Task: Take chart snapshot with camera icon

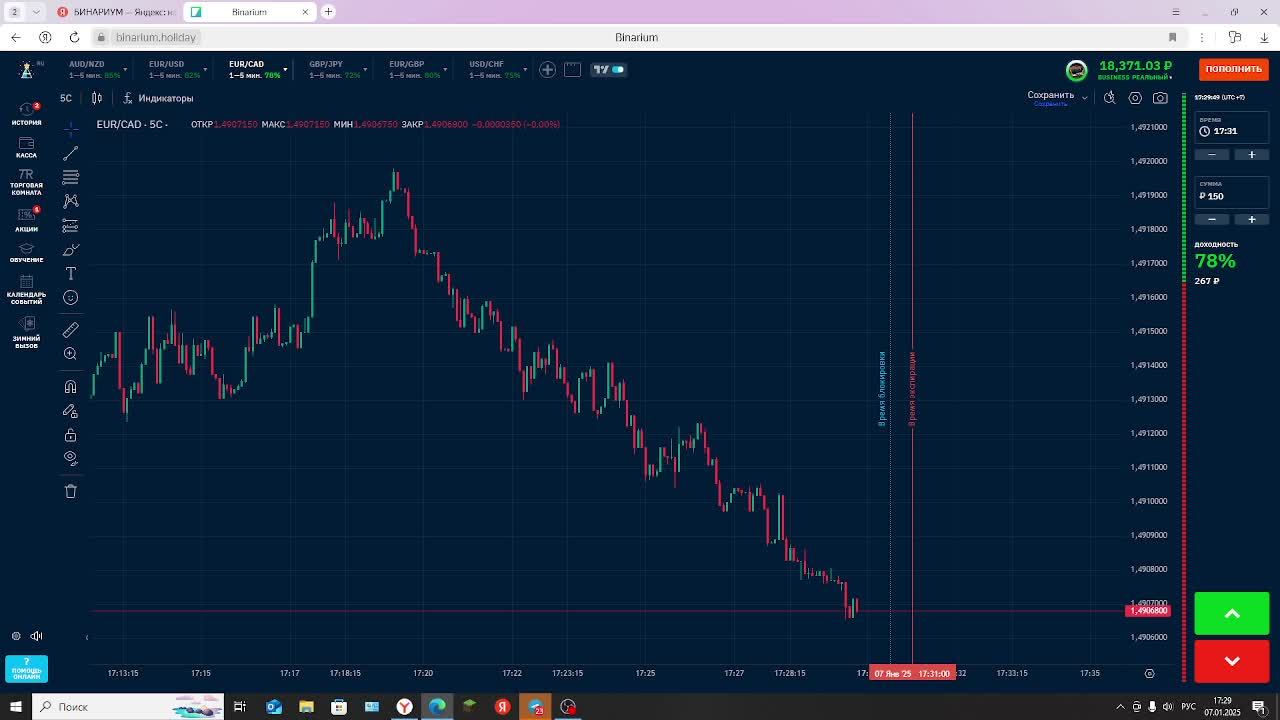Action: click(x=1160, y=98)
